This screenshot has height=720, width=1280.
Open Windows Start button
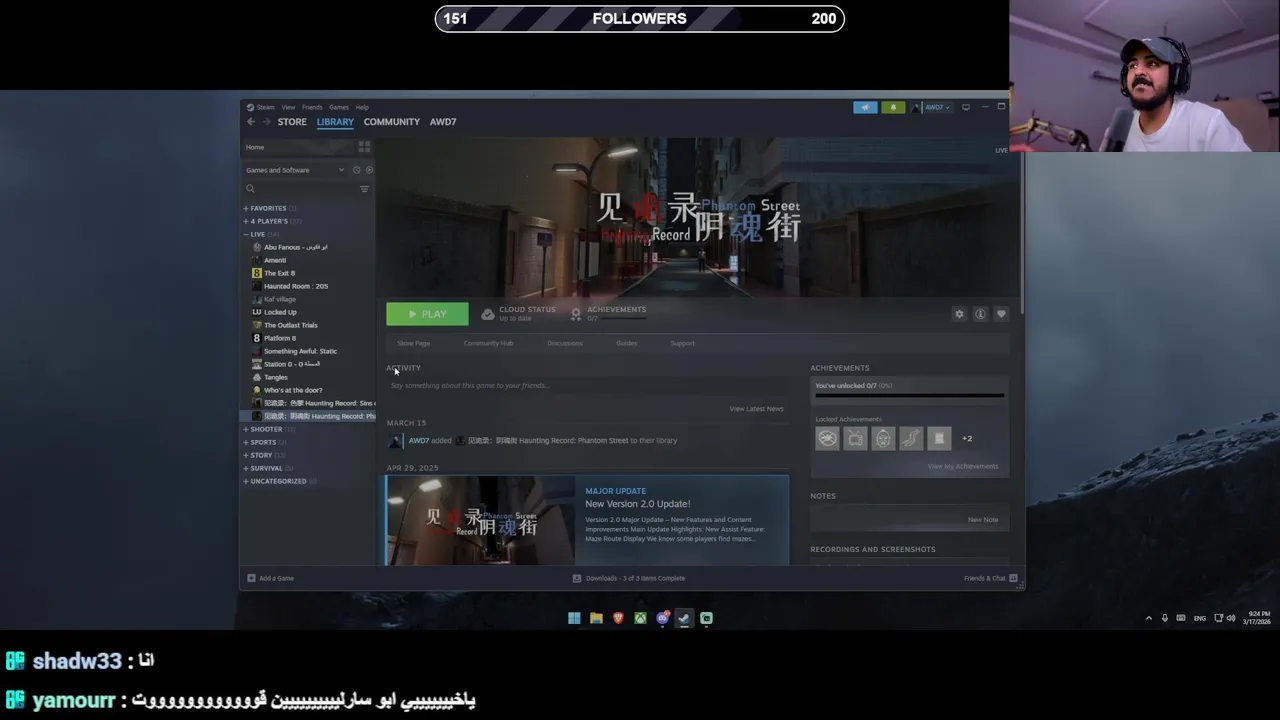574,618
